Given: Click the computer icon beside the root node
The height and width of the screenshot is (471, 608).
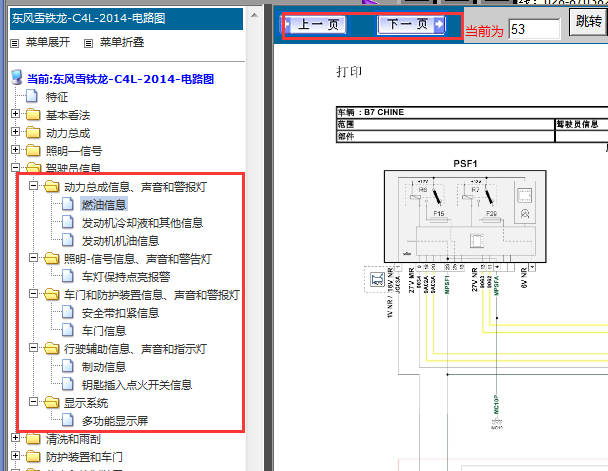Looking at the screenshot, I should (x=17, y=78).
